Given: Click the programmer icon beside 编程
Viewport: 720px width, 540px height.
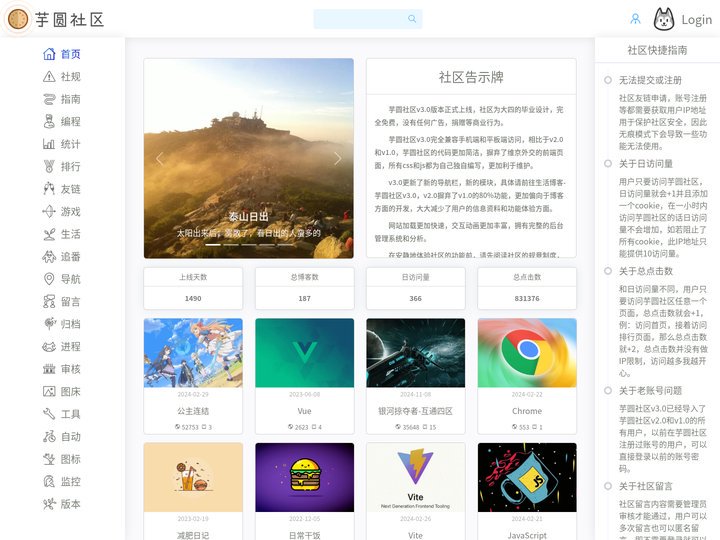Looking at the screenshot, I should click(49, 122).
